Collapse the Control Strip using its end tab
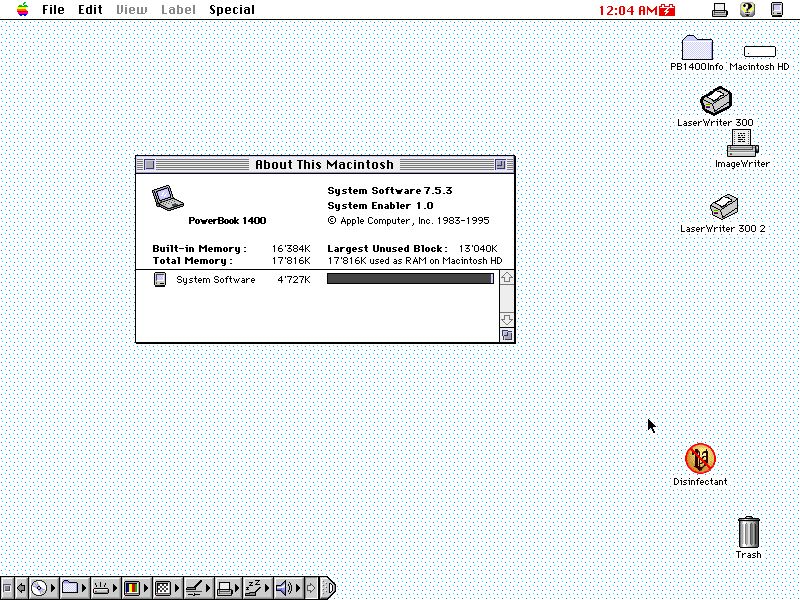This screenshot has height=600, width=800. [329, 588]
